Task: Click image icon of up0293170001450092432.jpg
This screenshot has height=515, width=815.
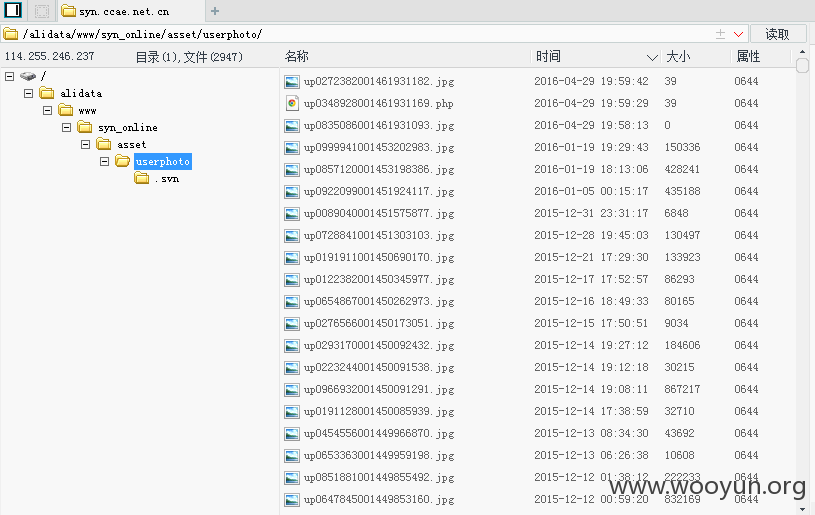Action: [292, 346]
